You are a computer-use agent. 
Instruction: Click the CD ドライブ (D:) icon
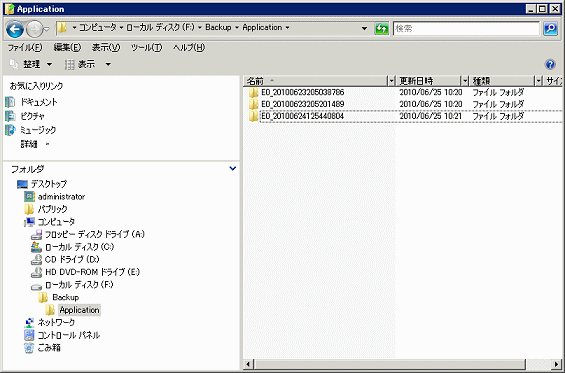pos(36,259)
